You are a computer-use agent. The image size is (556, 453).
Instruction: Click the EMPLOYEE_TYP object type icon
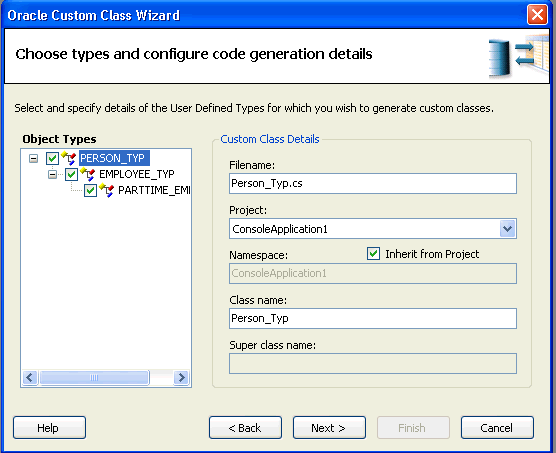[x=88, y=174]
